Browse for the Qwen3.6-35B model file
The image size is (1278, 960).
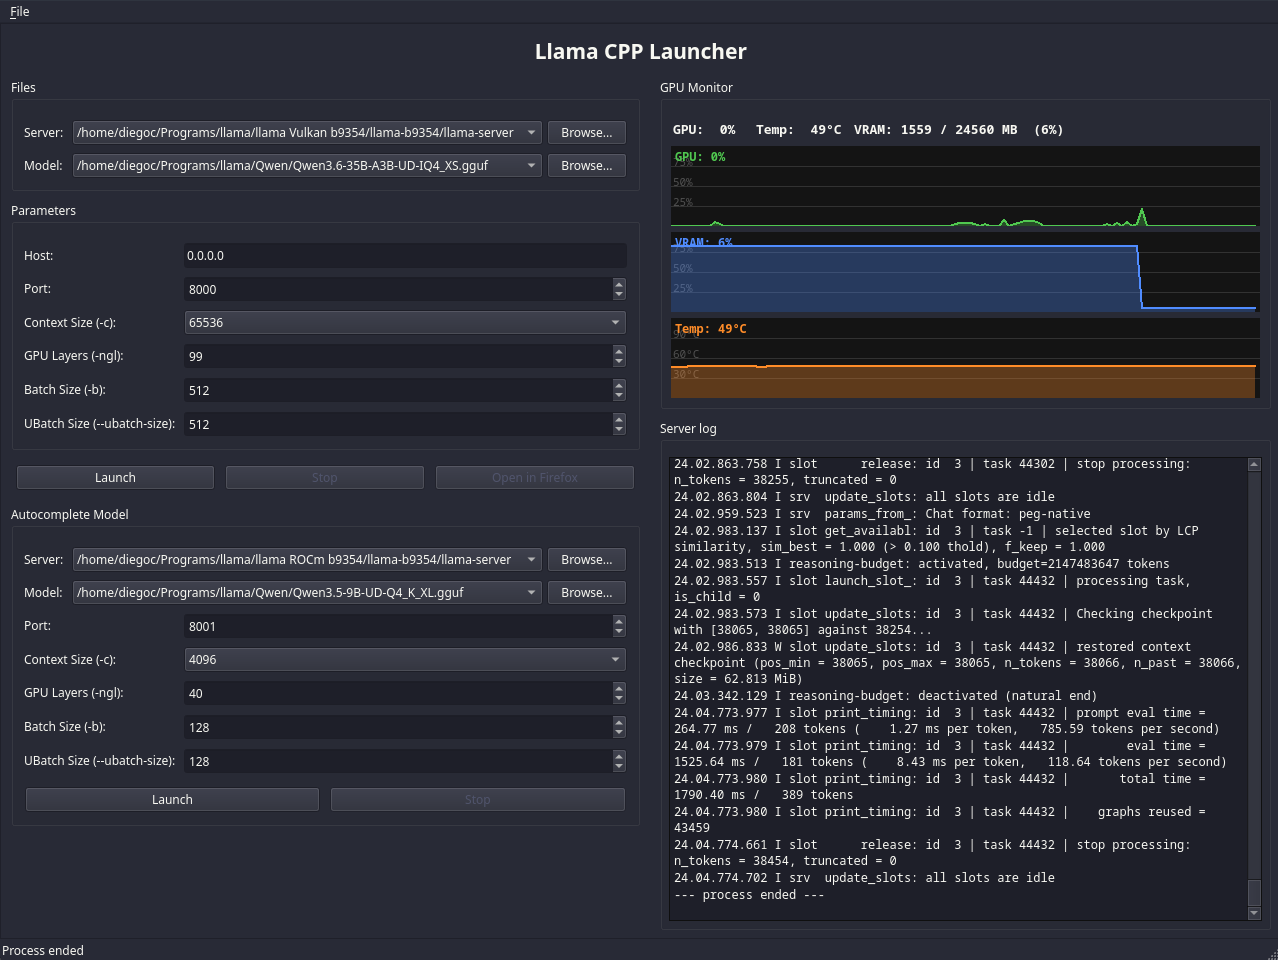[x=587, y=166]
